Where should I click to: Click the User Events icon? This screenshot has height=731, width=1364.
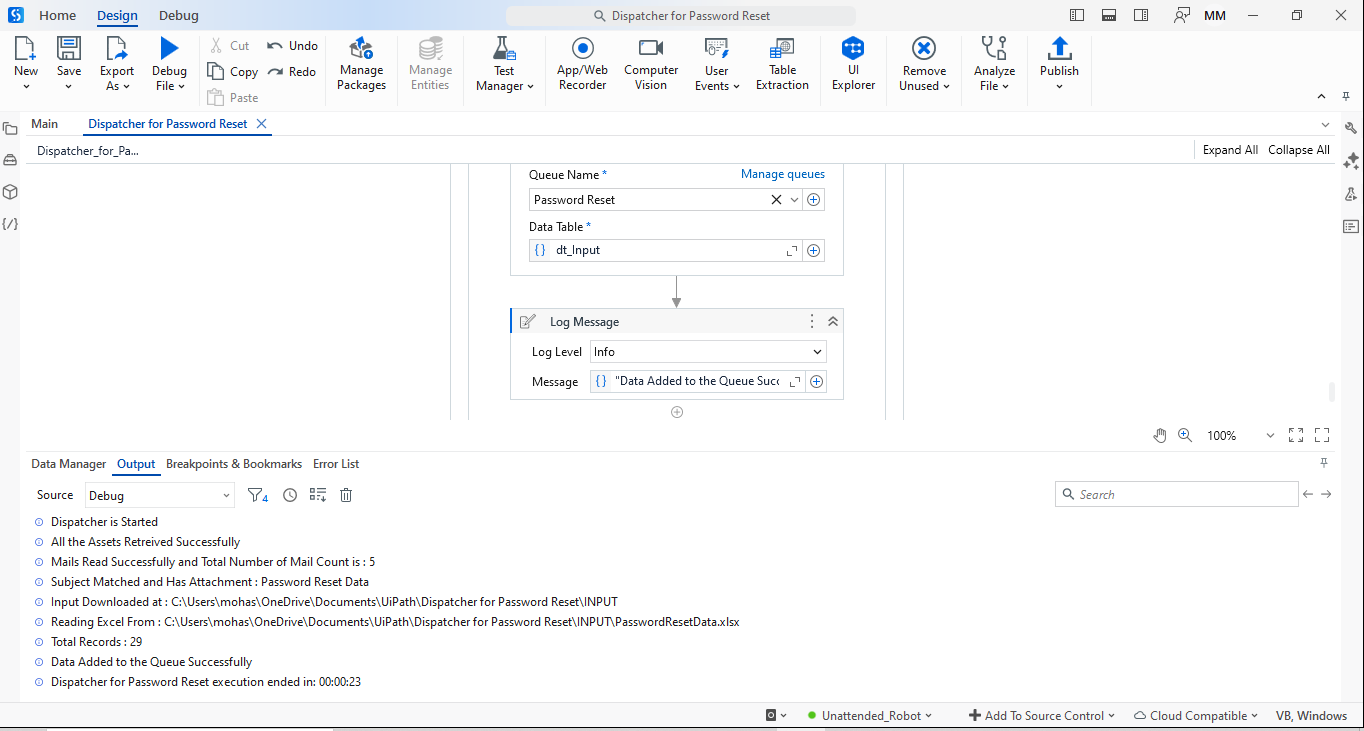point(716,48)
